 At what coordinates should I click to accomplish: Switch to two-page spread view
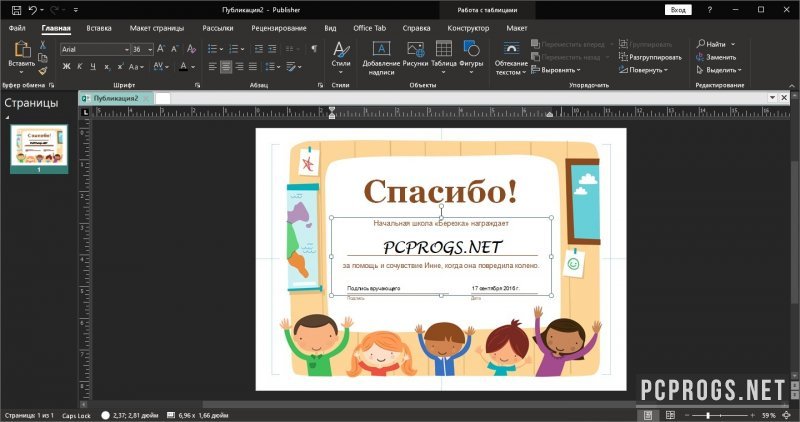[670, 415]
